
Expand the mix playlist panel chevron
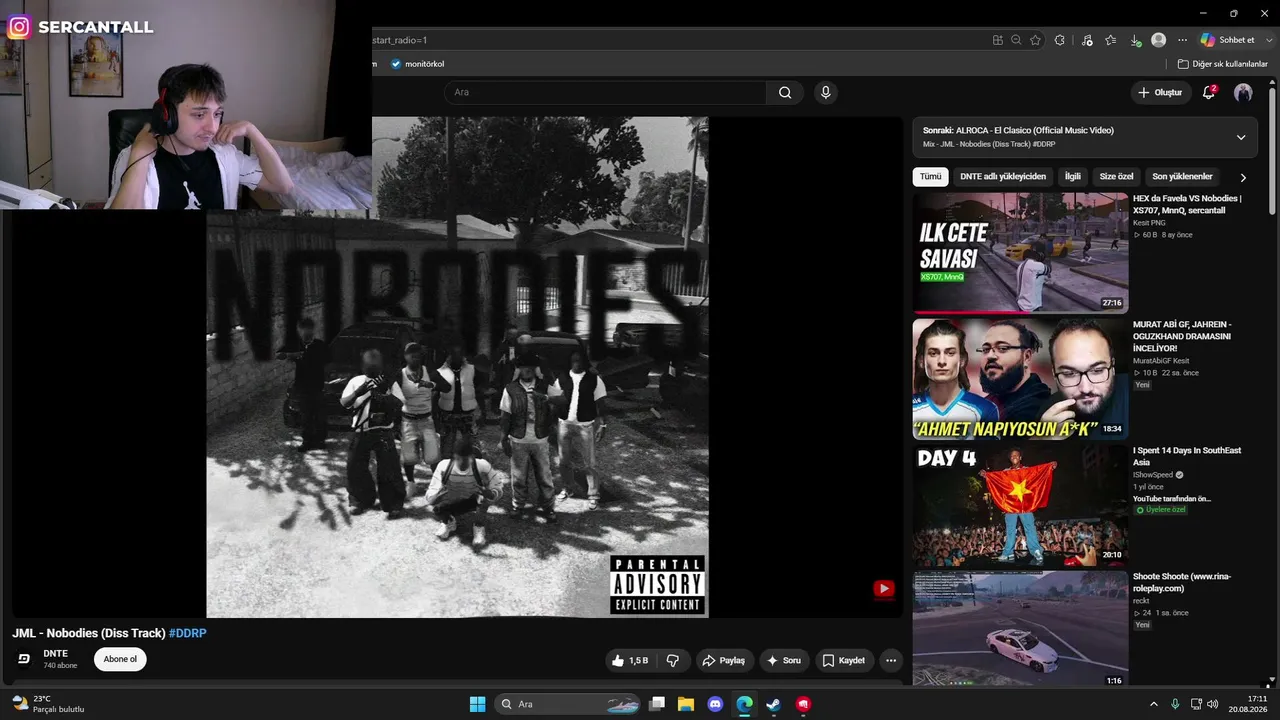click(1241, 137)
